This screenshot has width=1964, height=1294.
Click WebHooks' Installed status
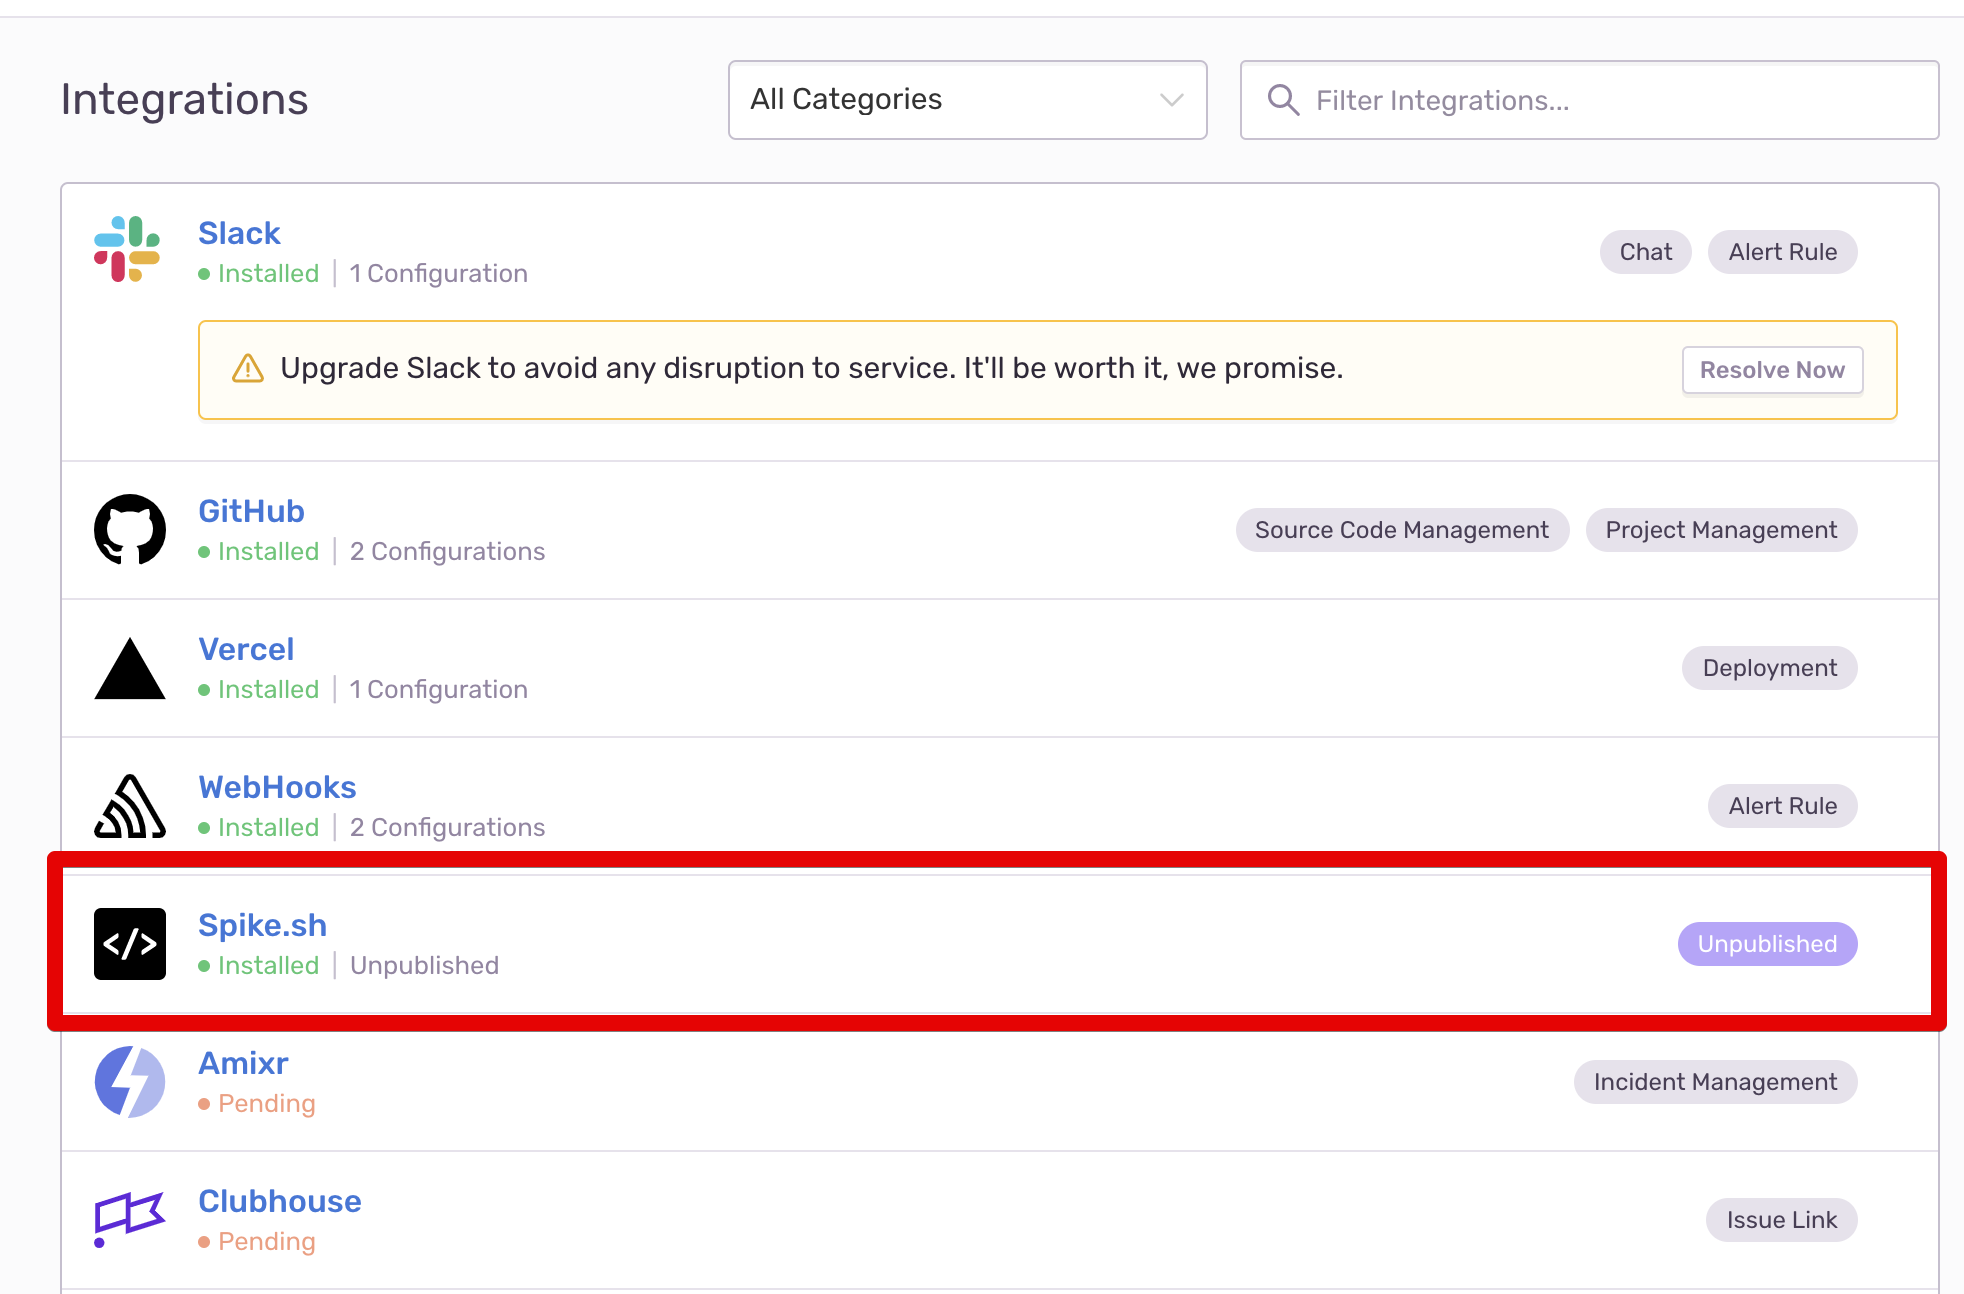click(259, 827)
